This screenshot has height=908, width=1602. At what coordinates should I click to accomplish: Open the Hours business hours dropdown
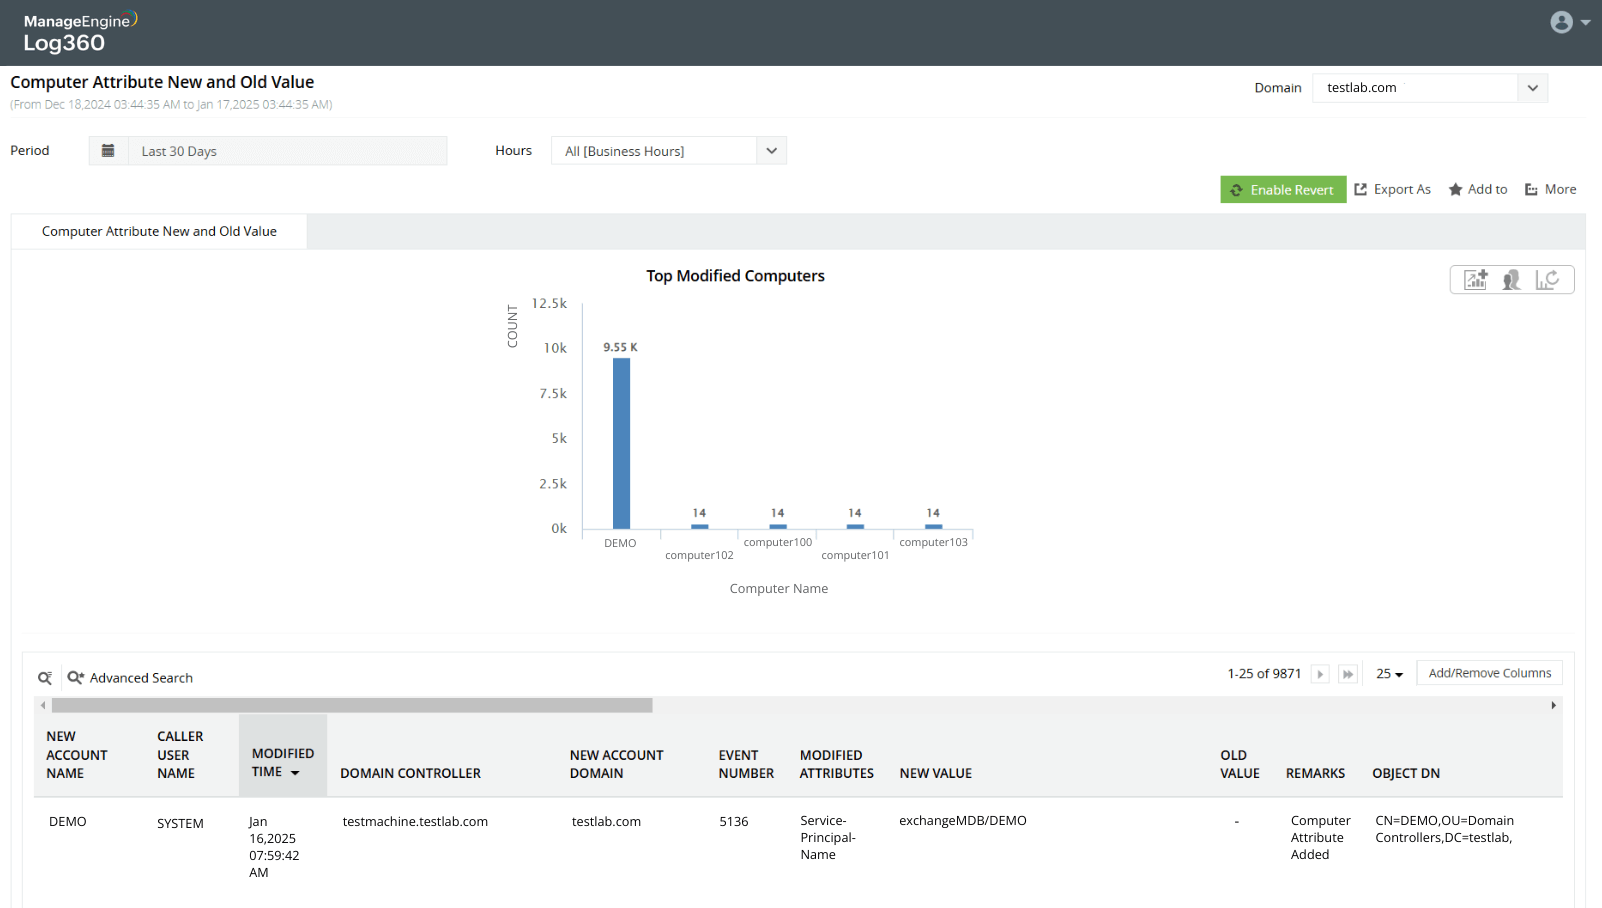[x=771, y=151]
